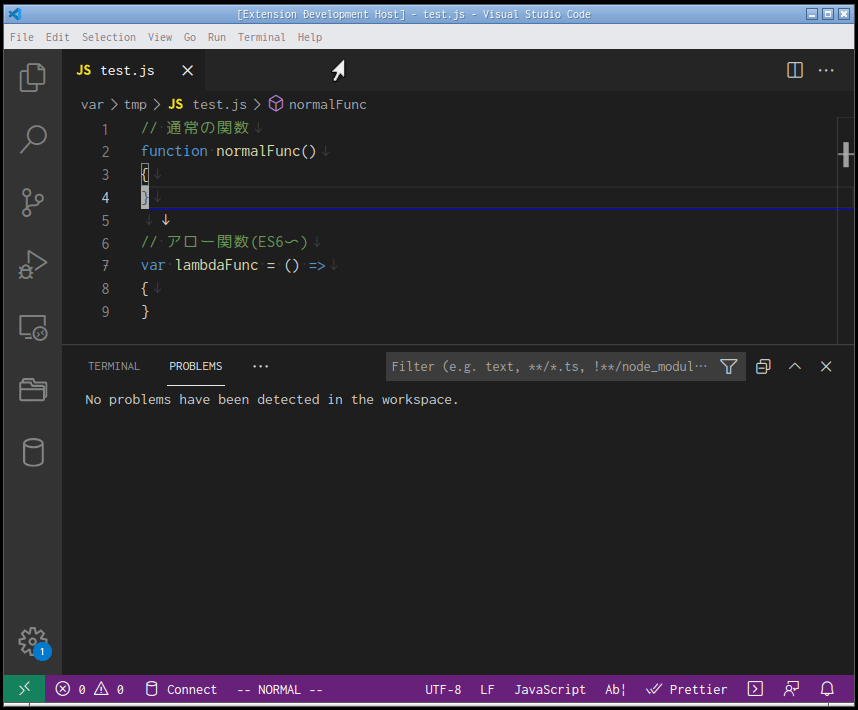Open the Help menu
Image resolution: width=858 pixels, height=710 pixels.
point(310,37)
